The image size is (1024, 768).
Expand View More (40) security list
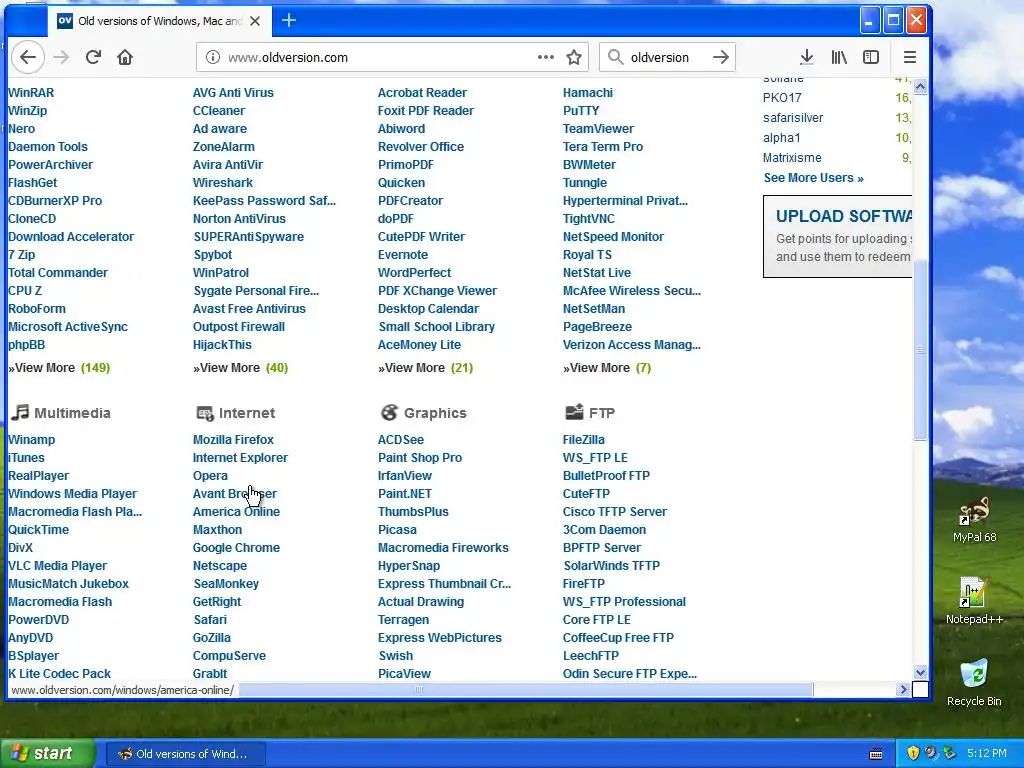click(x=240, y=368)
